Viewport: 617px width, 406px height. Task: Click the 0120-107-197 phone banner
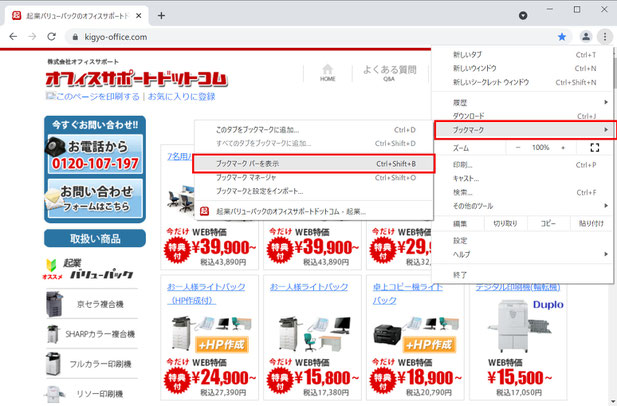95,154
